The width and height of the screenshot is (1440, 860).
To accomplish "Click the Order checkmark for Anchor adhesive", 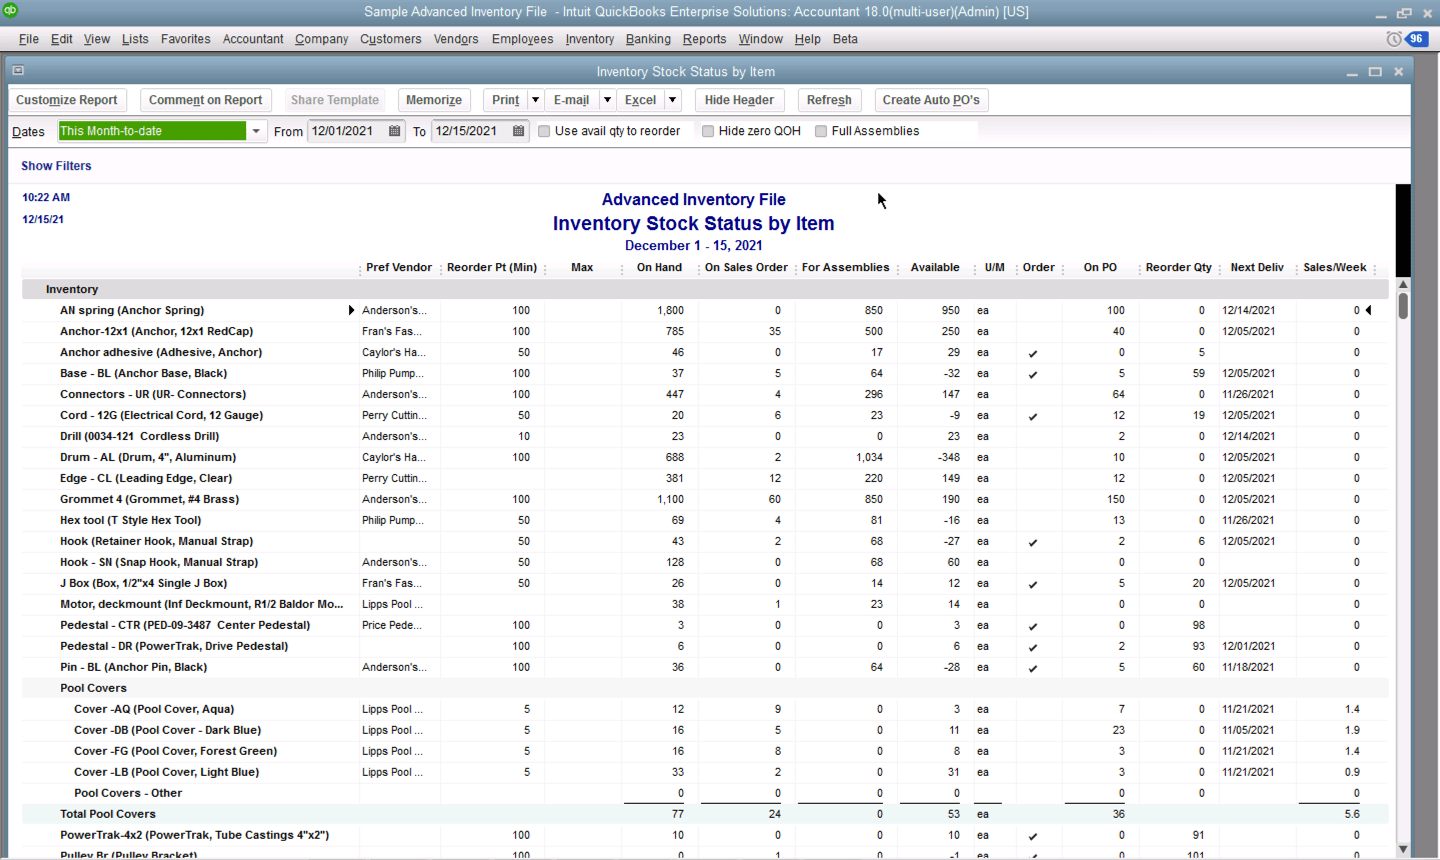I will point(1033,353).
